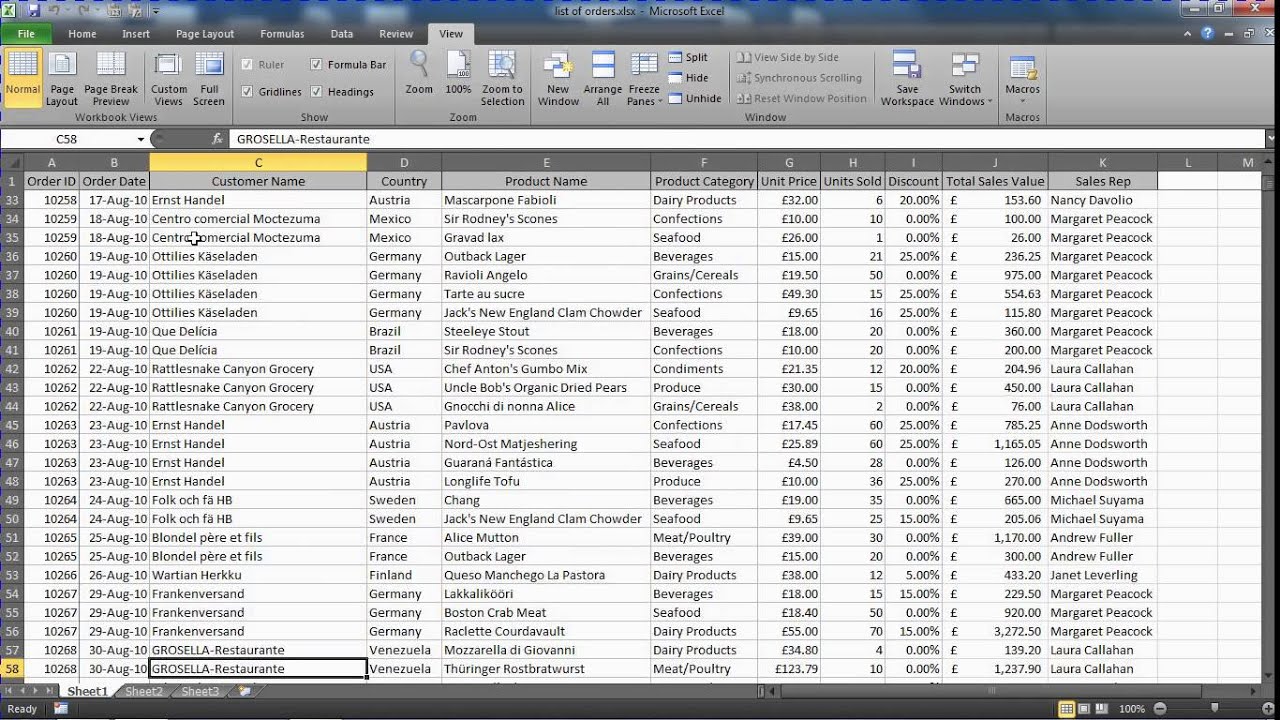1280x720 pixels.
Task: Switch to Sheet2 tab
Action: (144, 691)
